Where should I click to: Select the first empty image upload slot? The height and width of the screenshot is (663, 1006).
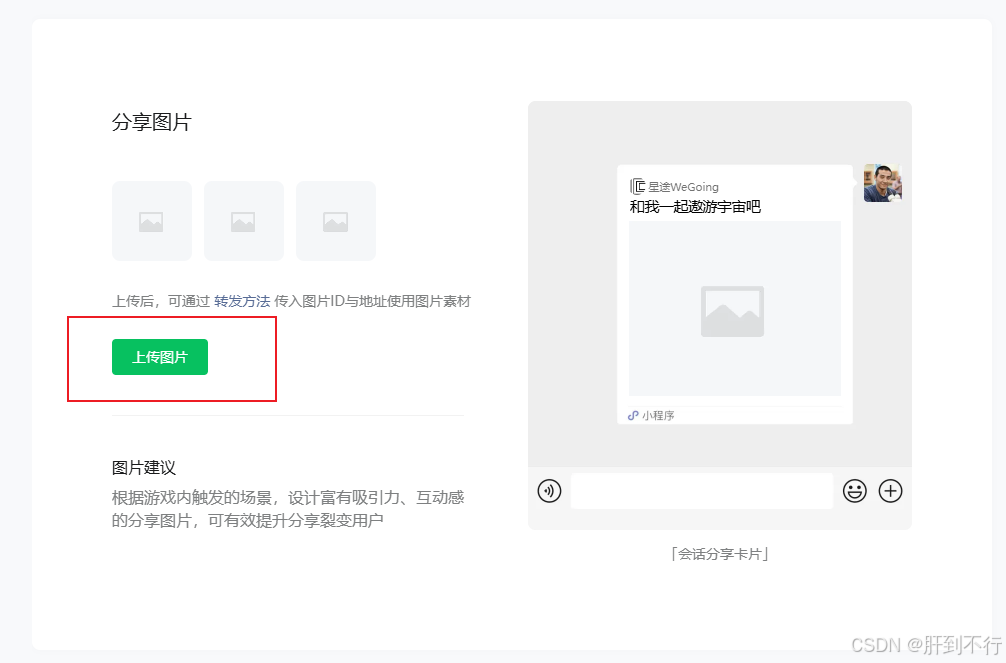click(152, 220)
